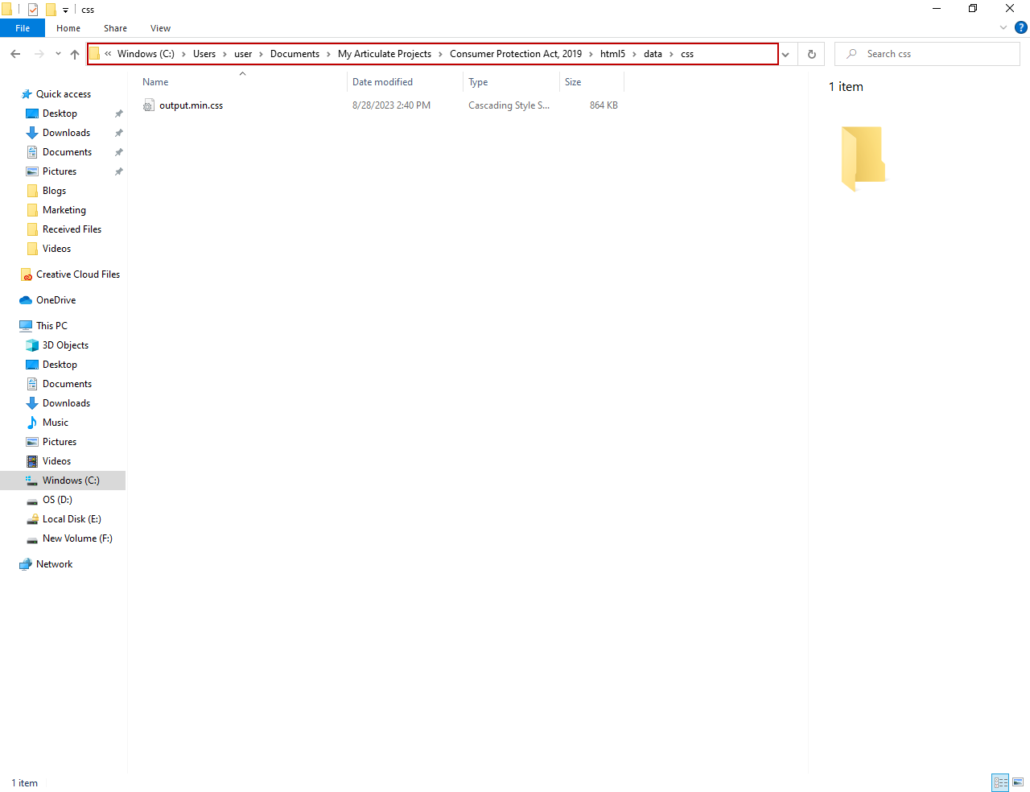
Task: Select Windows (C:) drive in sidebar
Action: pyautogui.click(x=62, y=480)
